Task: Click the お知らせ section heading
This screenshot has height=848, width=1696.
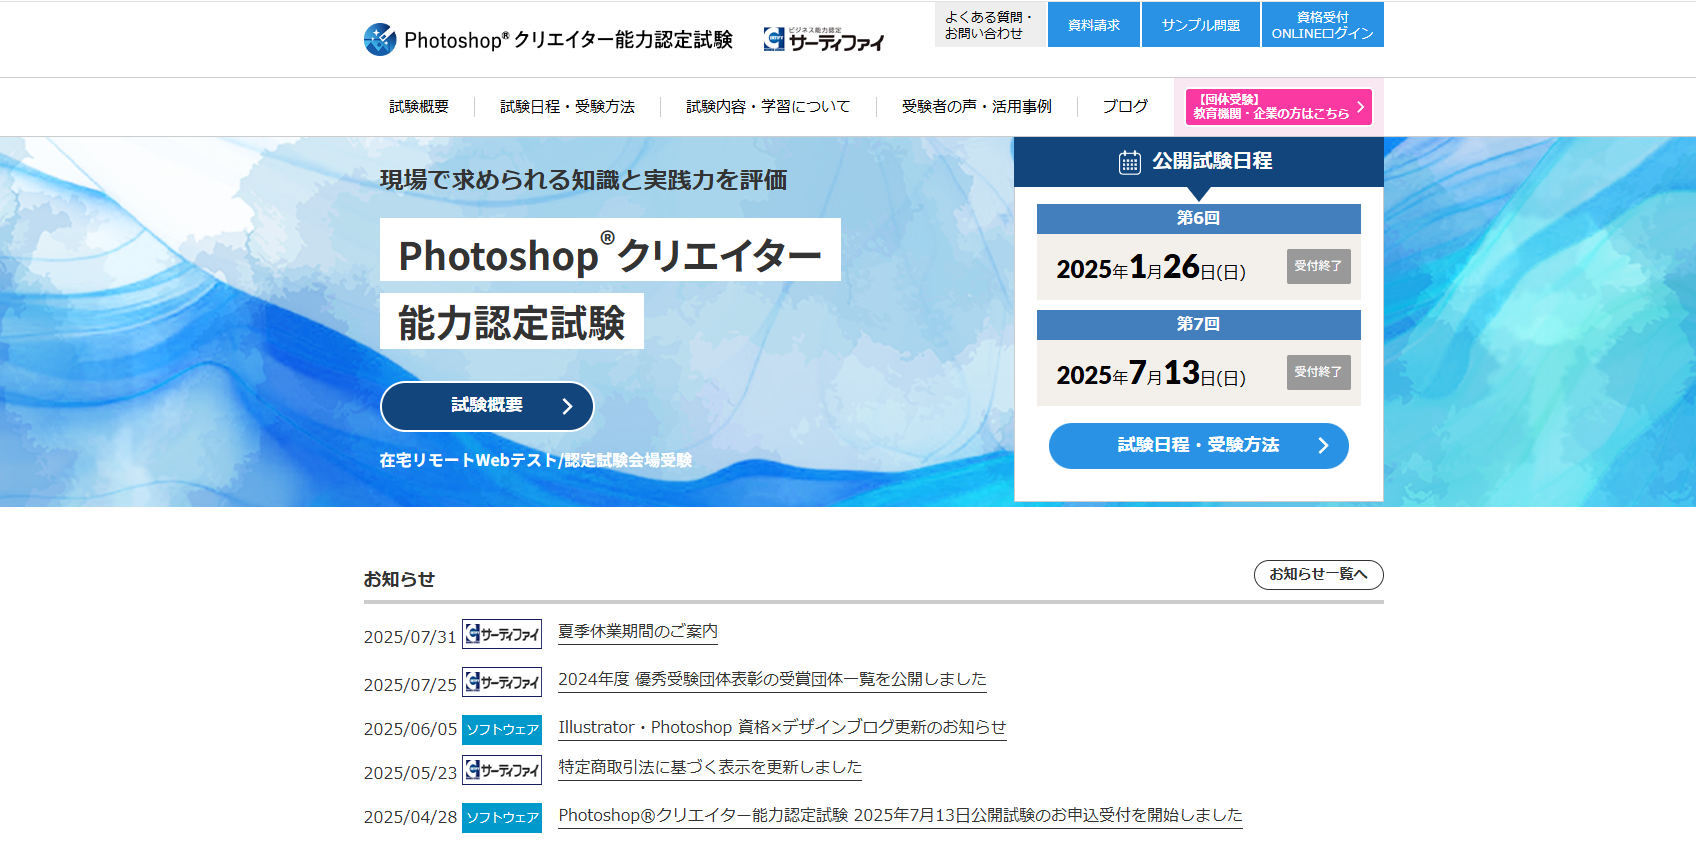Action: (399, 579)
